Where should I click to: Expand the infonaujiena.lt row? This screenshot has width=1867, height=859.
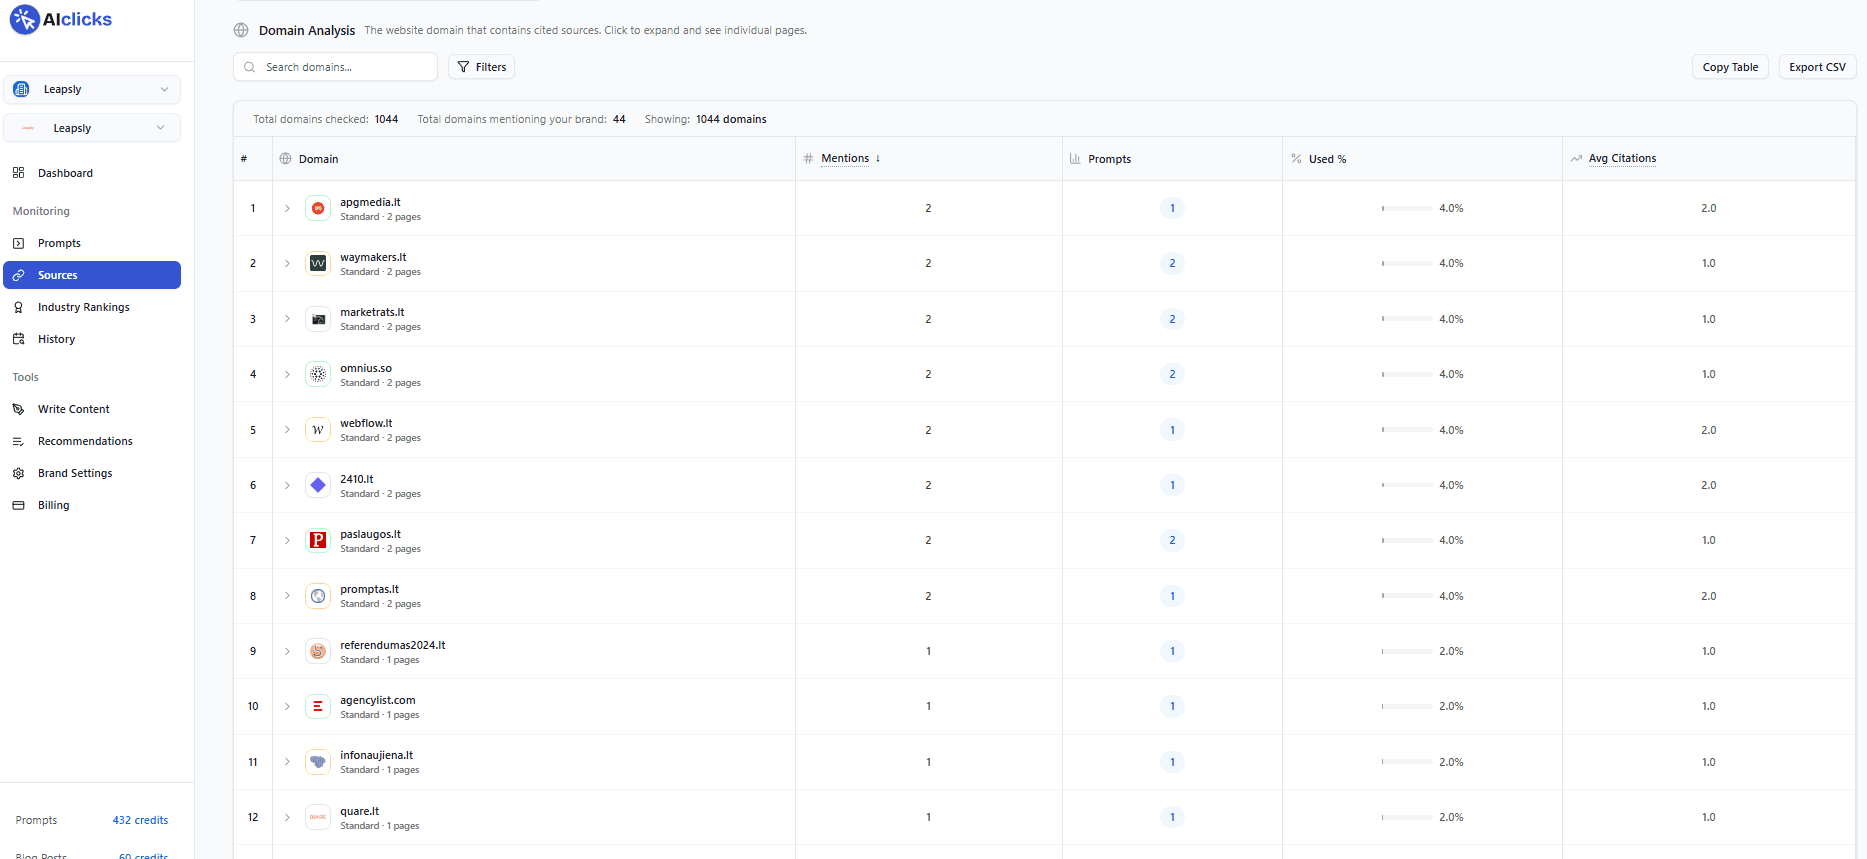[287, 762]
